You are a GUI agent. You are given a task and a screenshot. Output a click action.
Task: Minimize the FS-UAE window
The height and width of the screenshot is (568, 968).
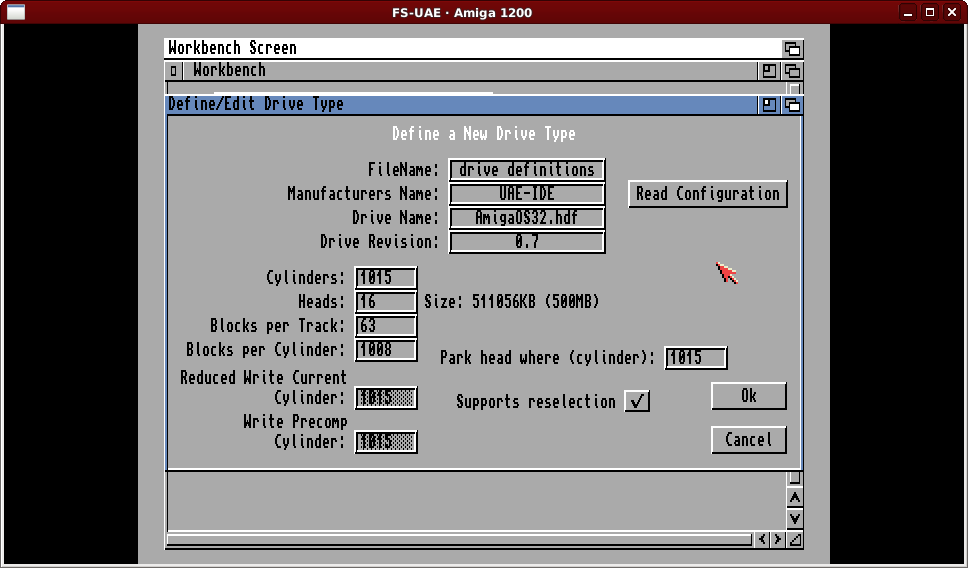click(x=908, y=12)
